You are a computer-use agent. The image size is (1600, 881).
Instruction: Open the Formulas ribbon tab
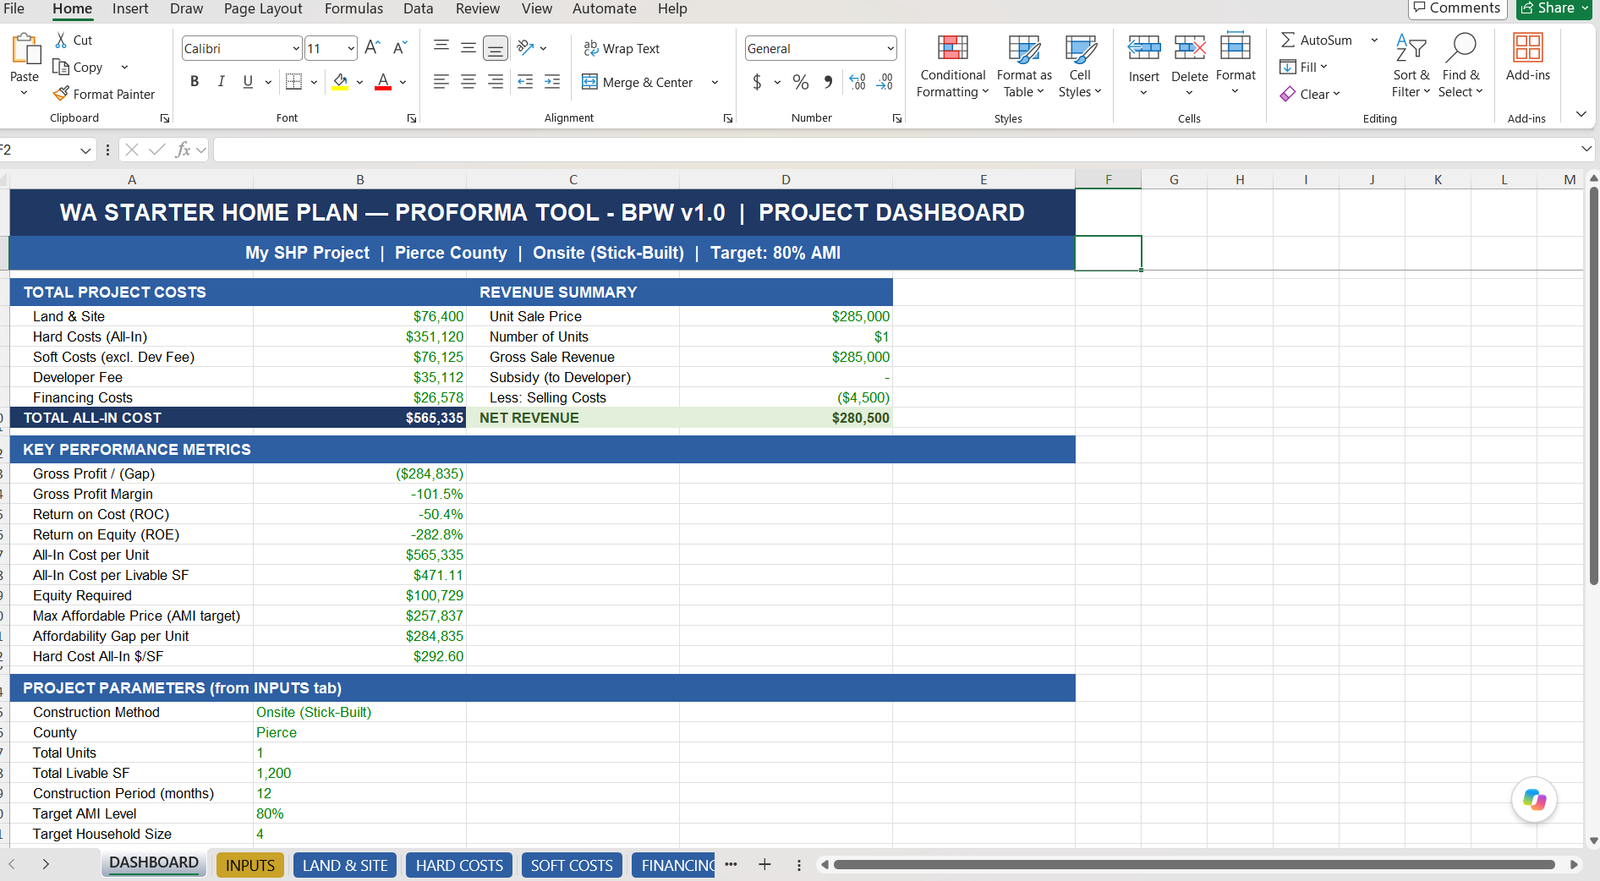[354, 9]
